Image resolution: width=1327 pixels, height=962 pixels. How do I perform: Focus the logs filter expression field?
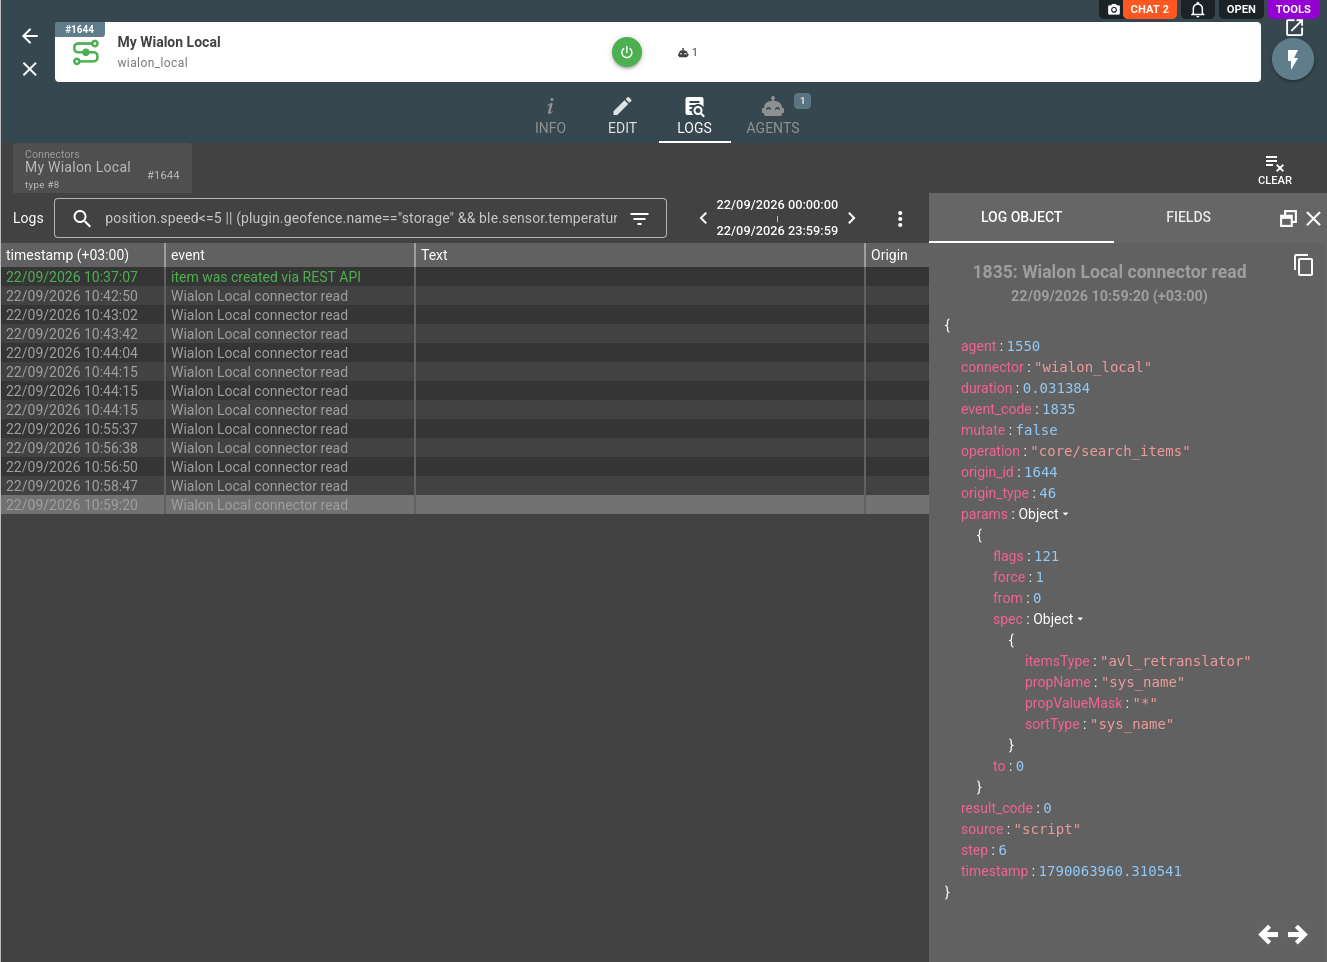(360, 218)
